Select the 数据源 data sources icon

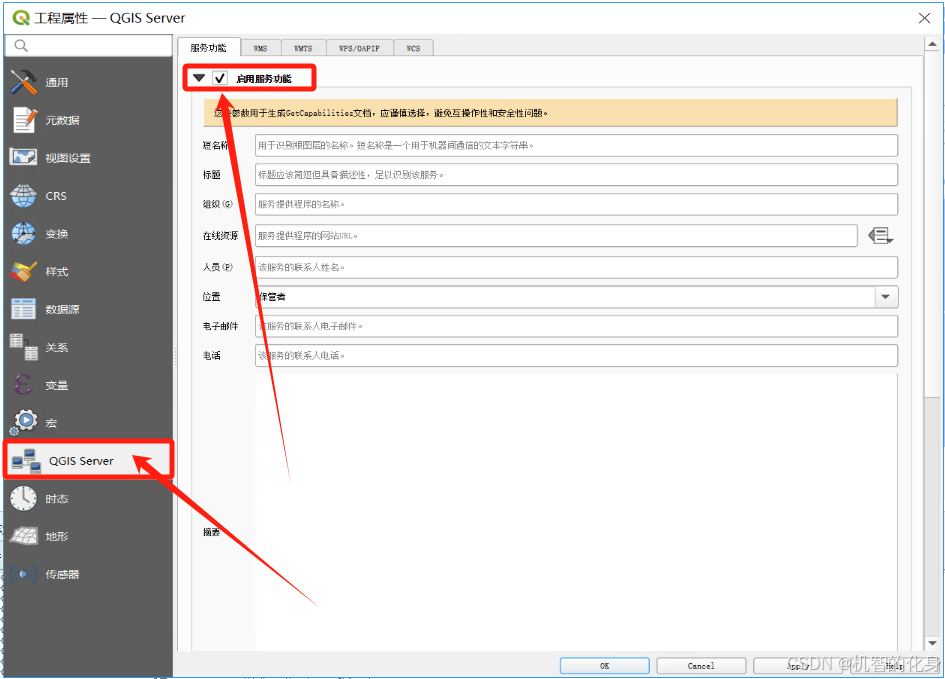pos(24,309)
